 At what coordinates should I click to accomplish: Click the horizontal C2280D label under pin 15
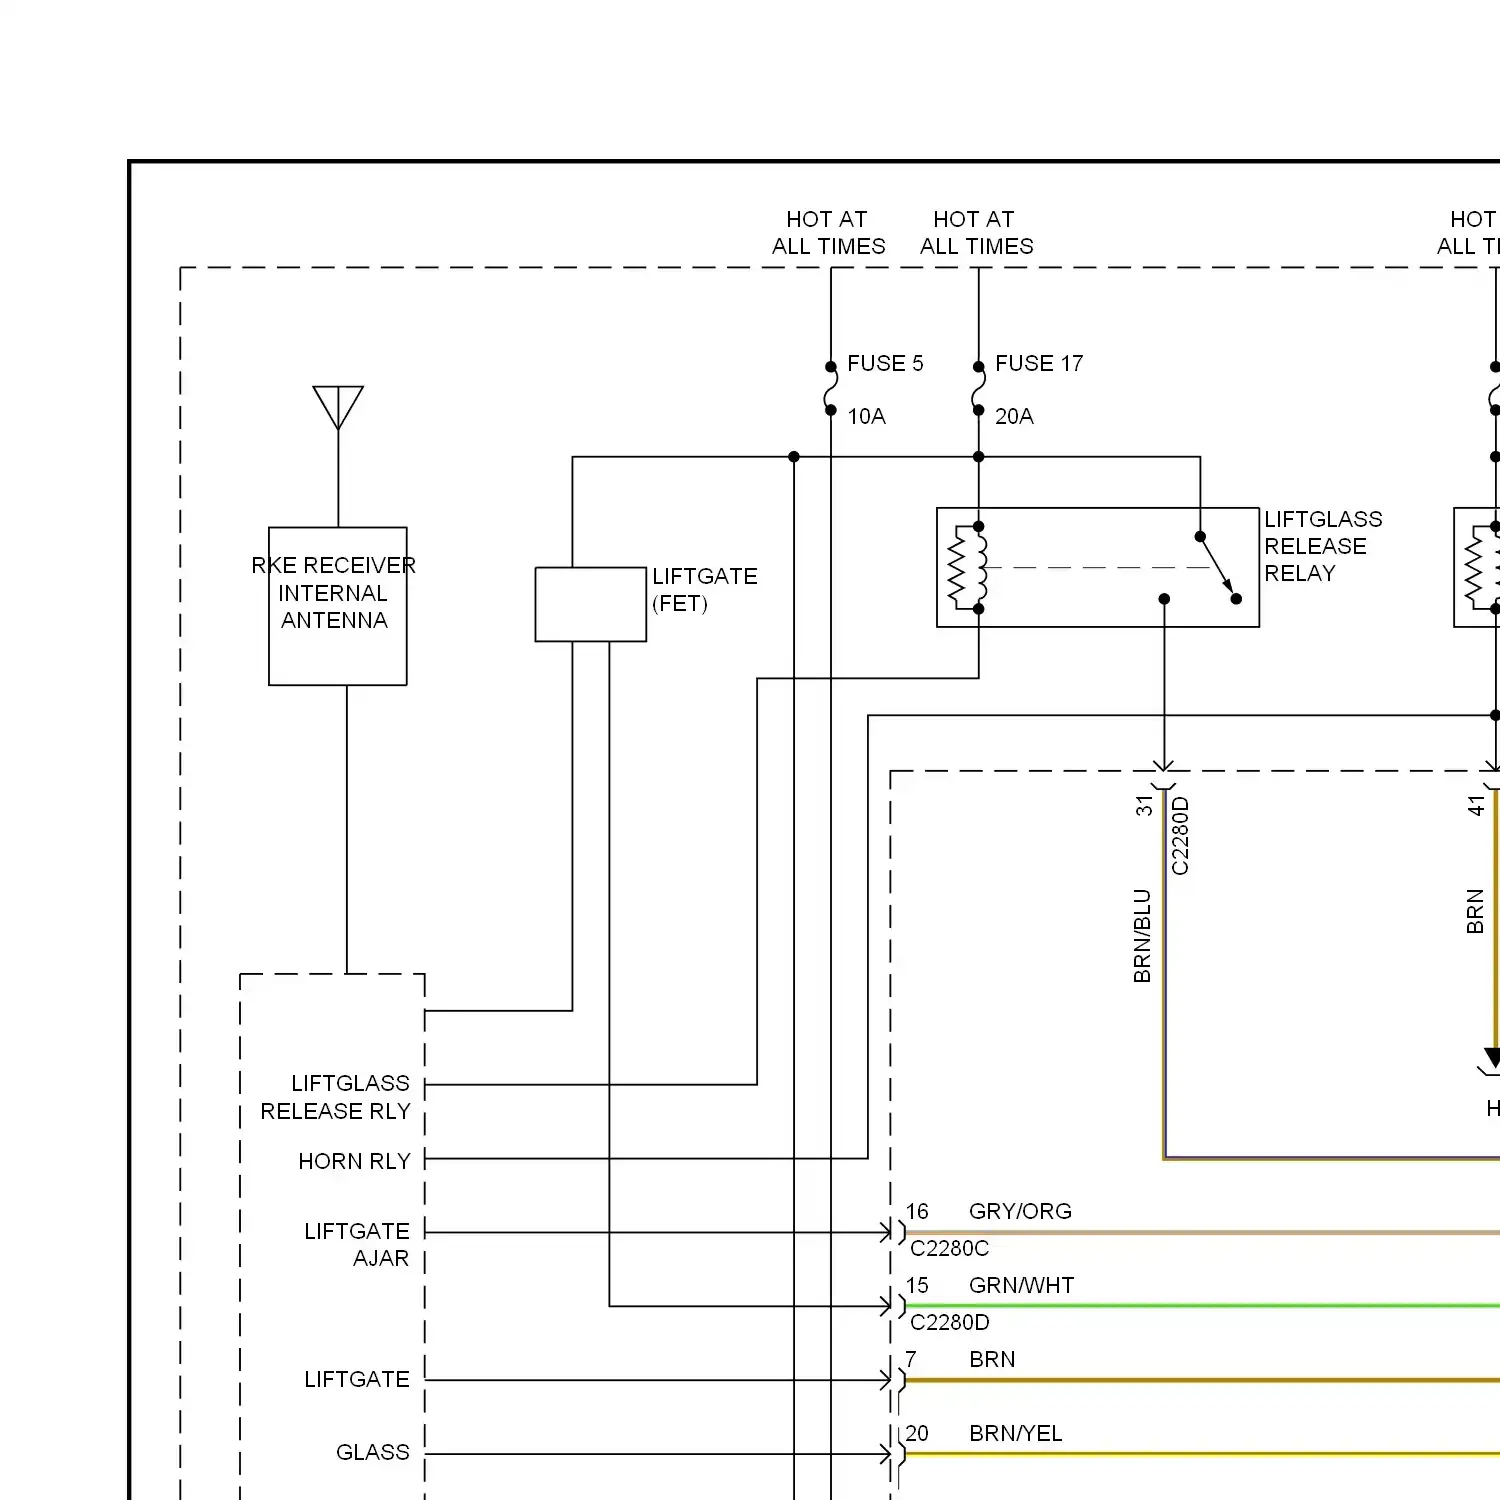point(950,1322)
